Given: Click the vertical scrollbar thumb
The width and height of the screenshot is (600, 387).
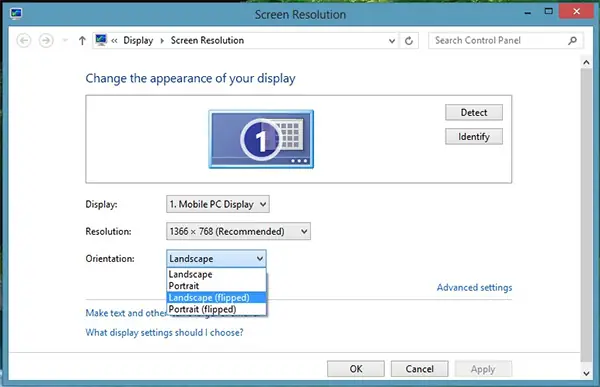Looking at the screenshot, I should pyautogui.click(x=586, y=214).
